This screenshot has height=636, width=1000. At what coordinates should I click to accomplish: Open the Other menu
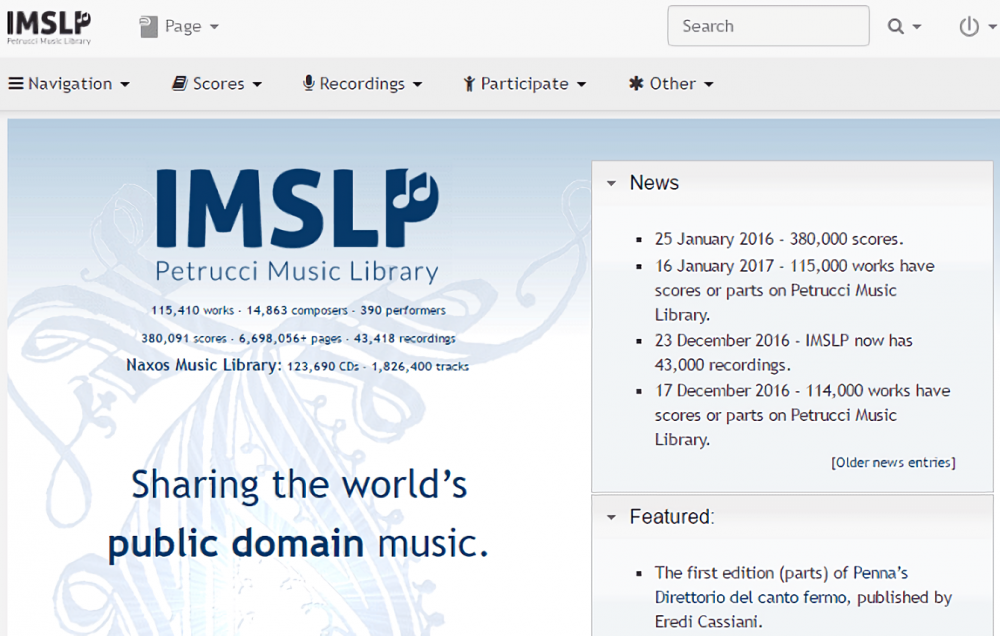(671, 84)
